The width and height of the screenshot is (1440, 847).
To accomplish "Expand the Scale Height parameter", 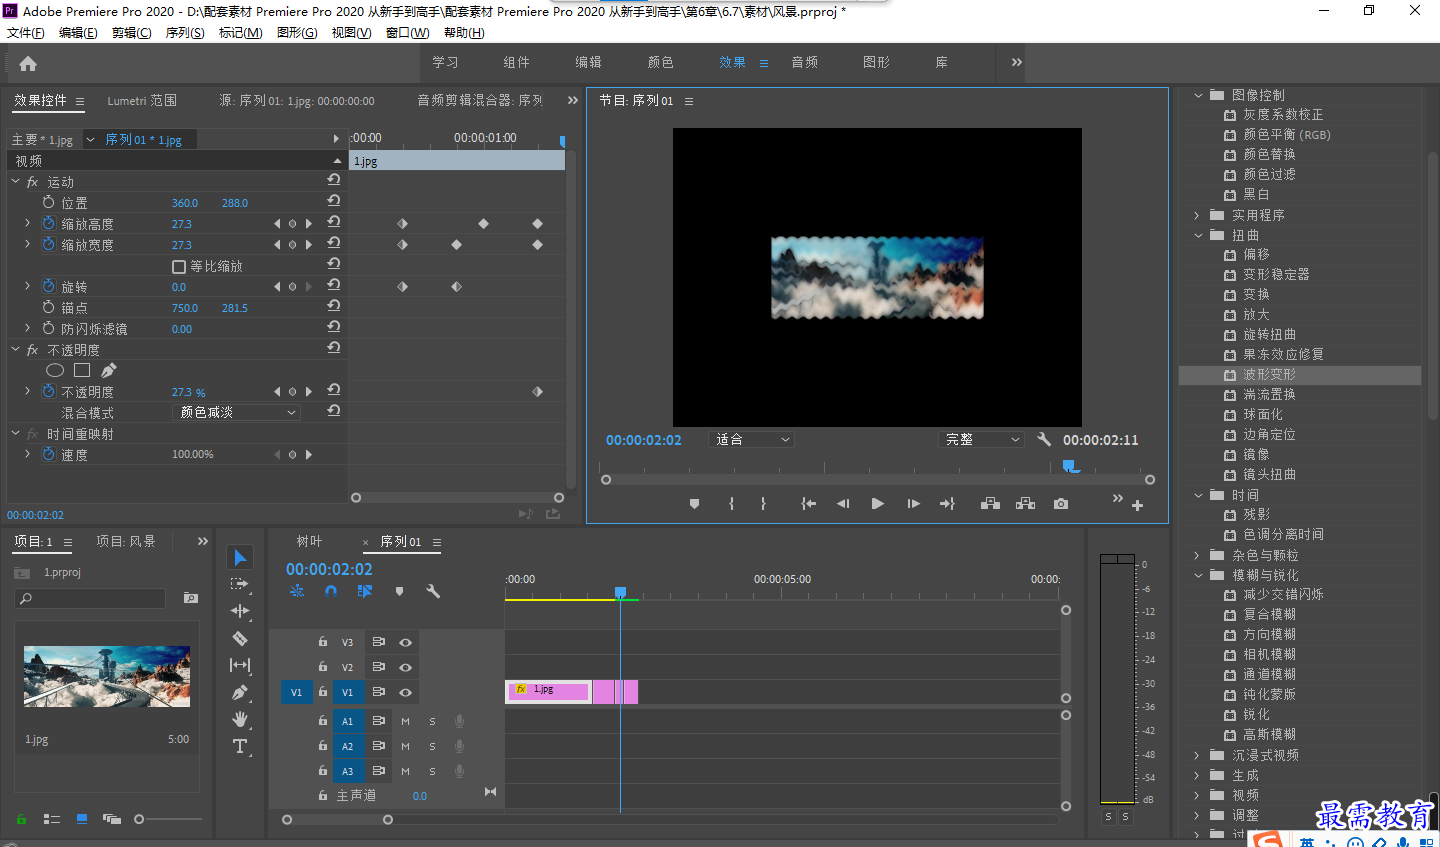I will coord(27,223).
